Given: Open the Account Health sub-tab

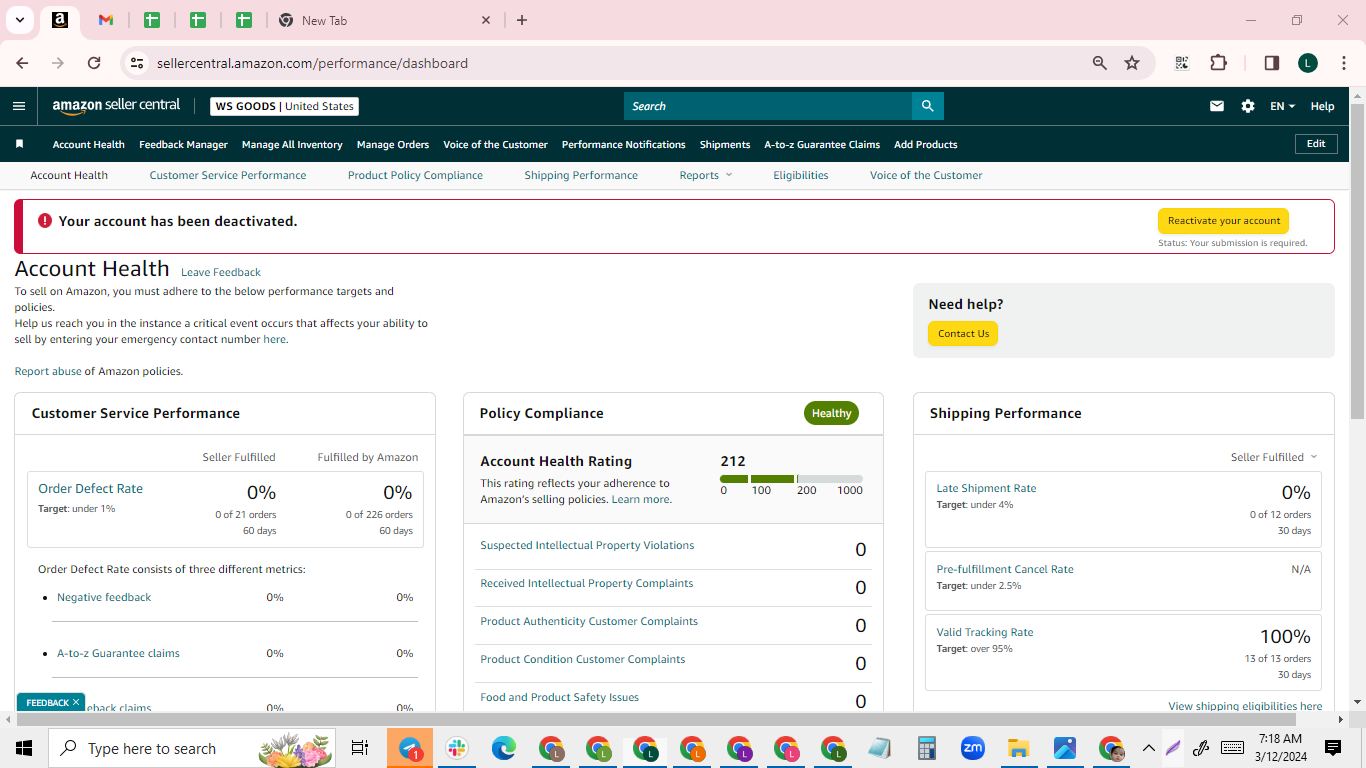Looking at the screenshot, I should (x=69, y=175).
